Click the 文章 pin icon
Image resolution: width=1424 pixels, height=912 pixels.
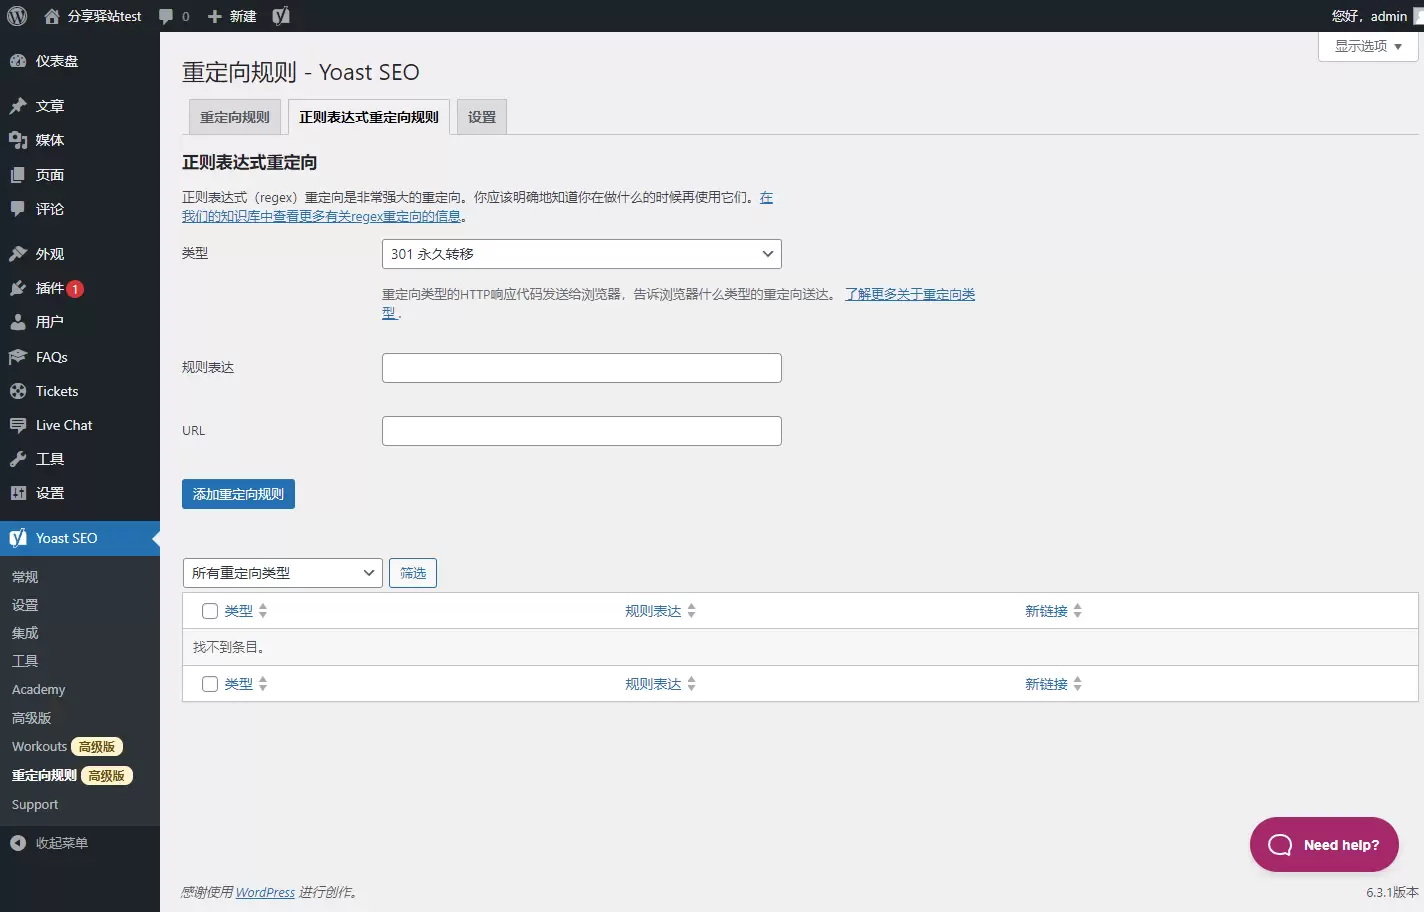click(18, 106)
